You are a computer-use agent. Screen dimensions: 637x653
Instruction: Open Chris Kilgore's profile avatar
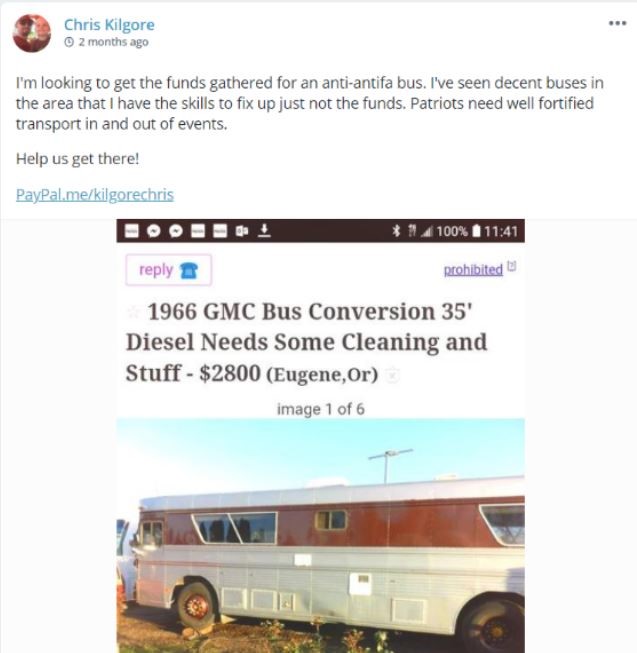coord(32,33)
